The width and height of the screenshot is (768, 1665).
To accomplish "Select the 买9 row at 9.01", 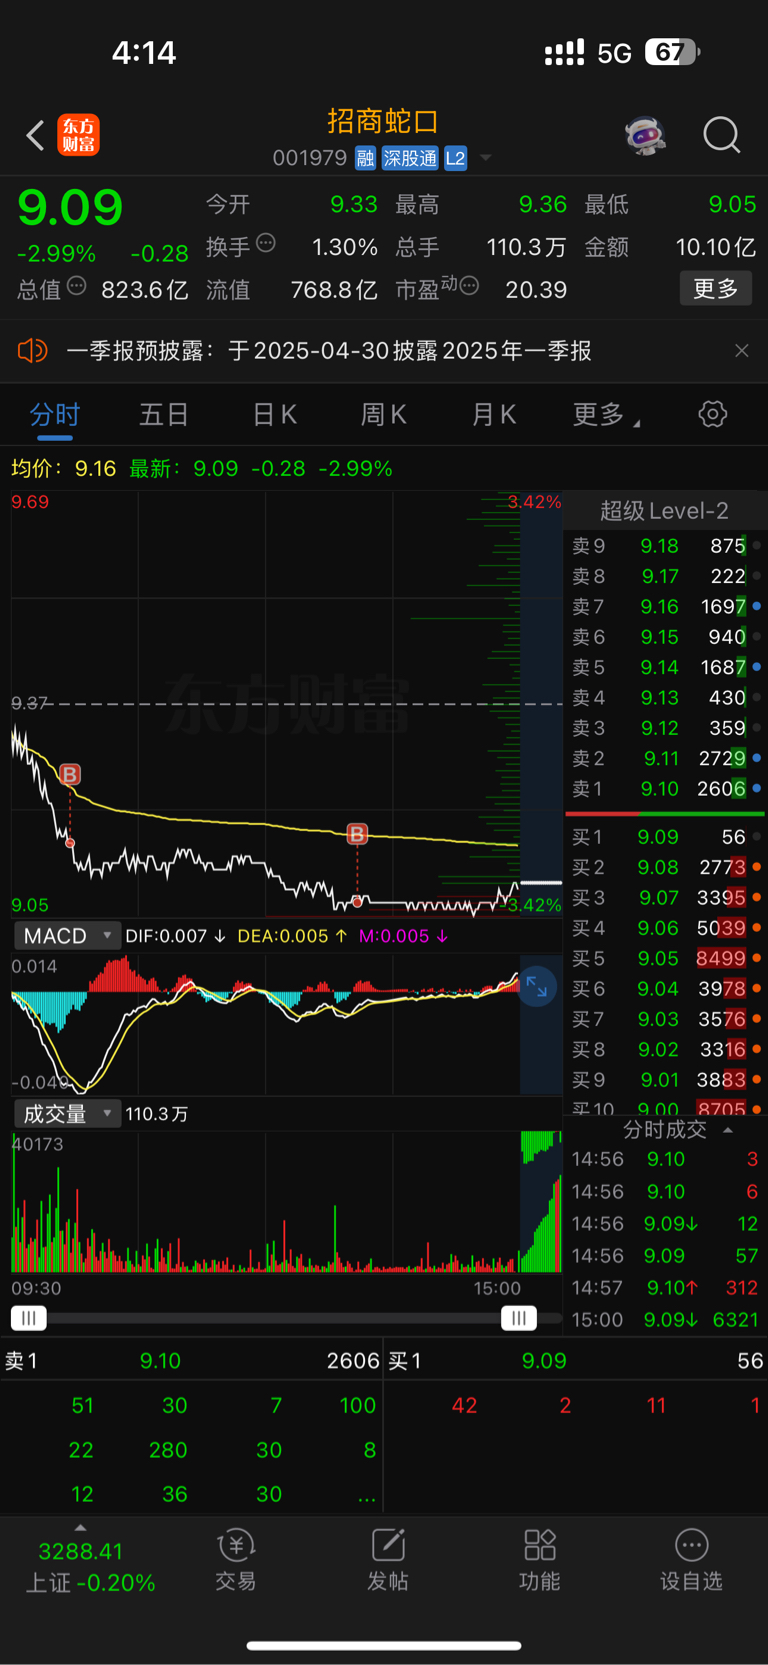I will coord(666,1080).
